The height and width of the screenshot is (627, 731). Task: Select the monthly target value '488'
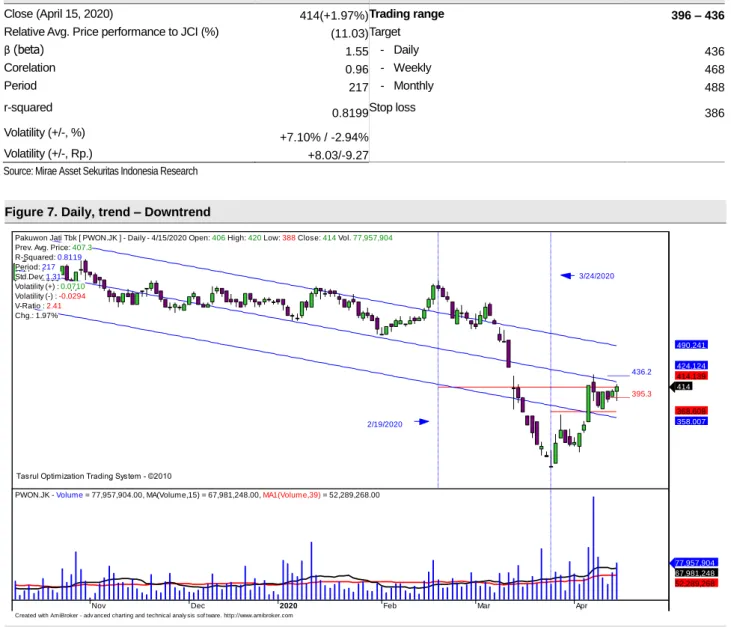coord(715,87)
